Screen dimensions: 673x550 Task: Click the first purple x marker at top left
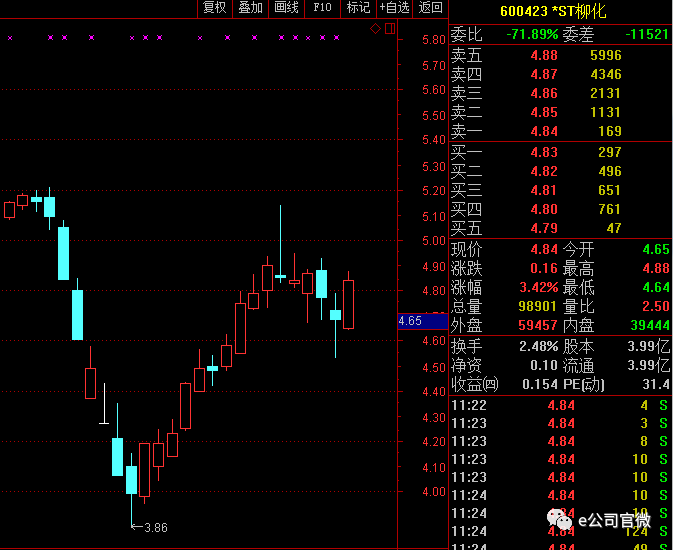9,38
